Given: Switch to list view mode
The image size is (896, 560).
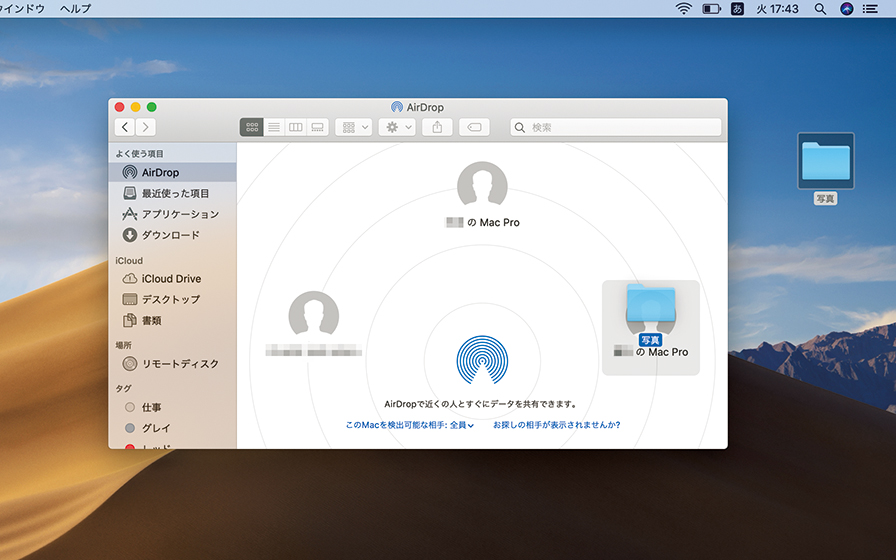Looking at the screenshot, I should [273, 127].
